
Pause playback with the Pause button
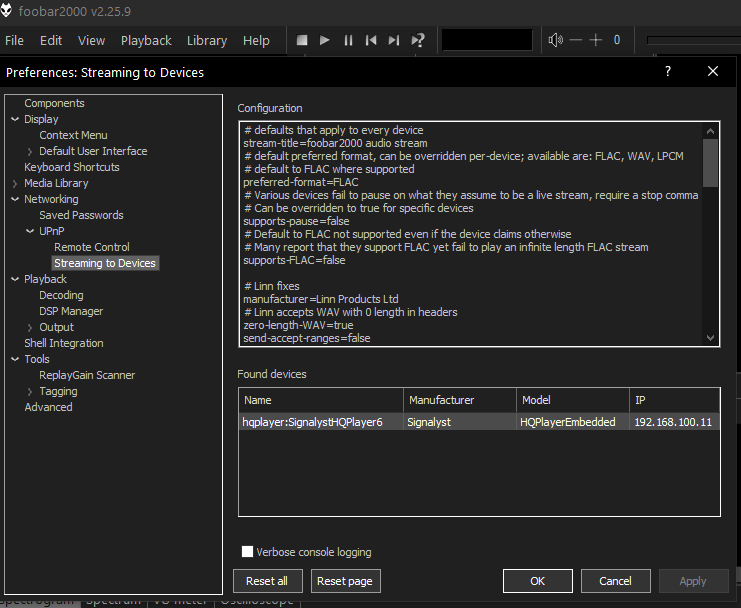point(348,41)
